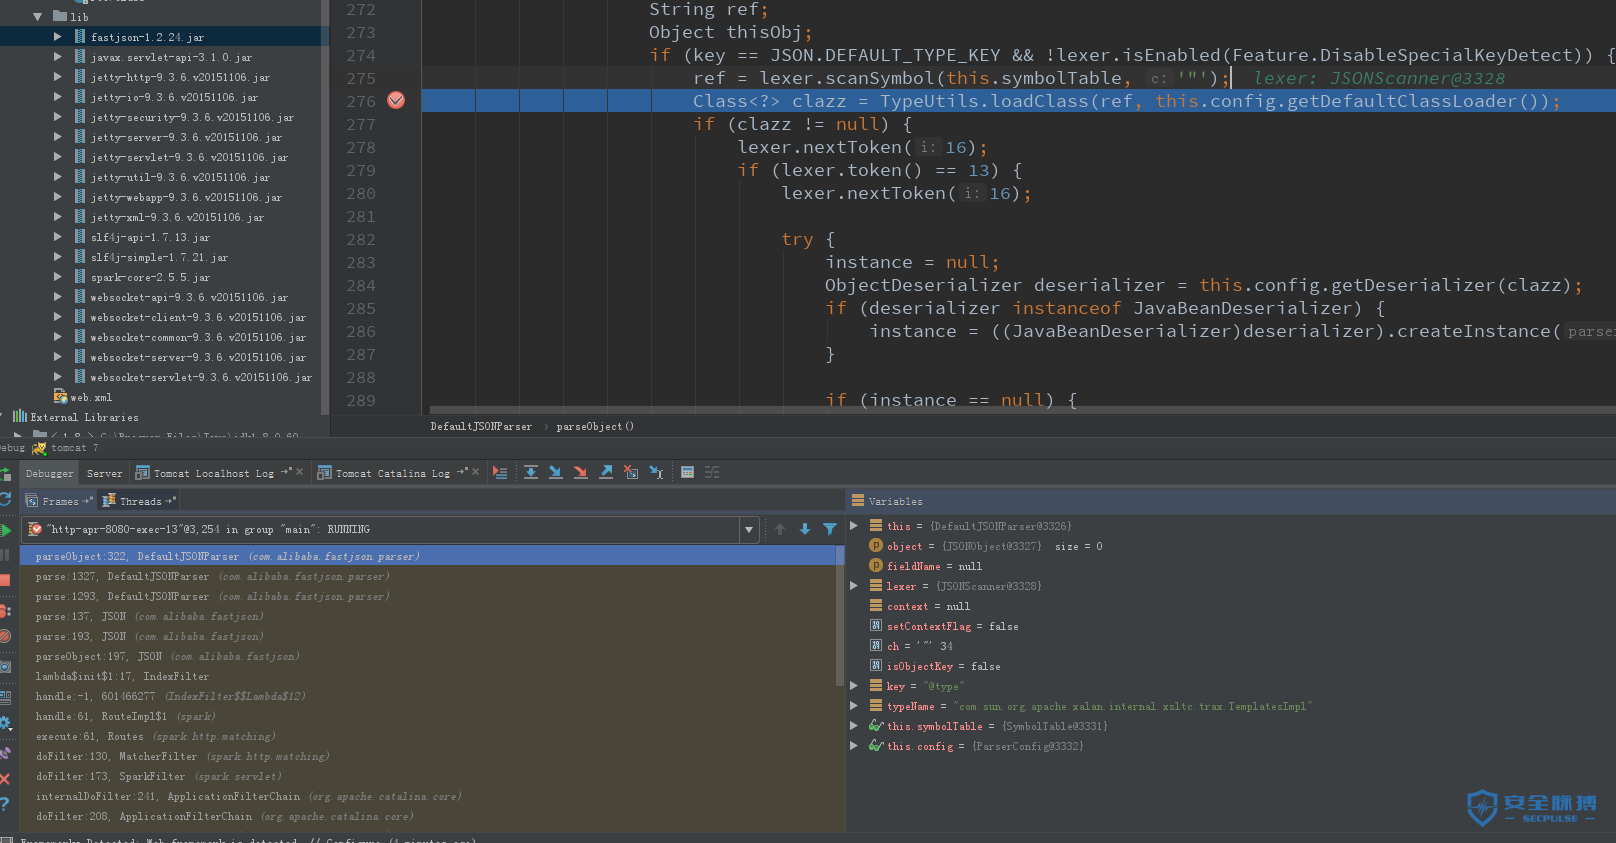This screenshot has height=843, width=1616.
Task: Expand the this.symbolTable variable node
Action: (854, 725)
